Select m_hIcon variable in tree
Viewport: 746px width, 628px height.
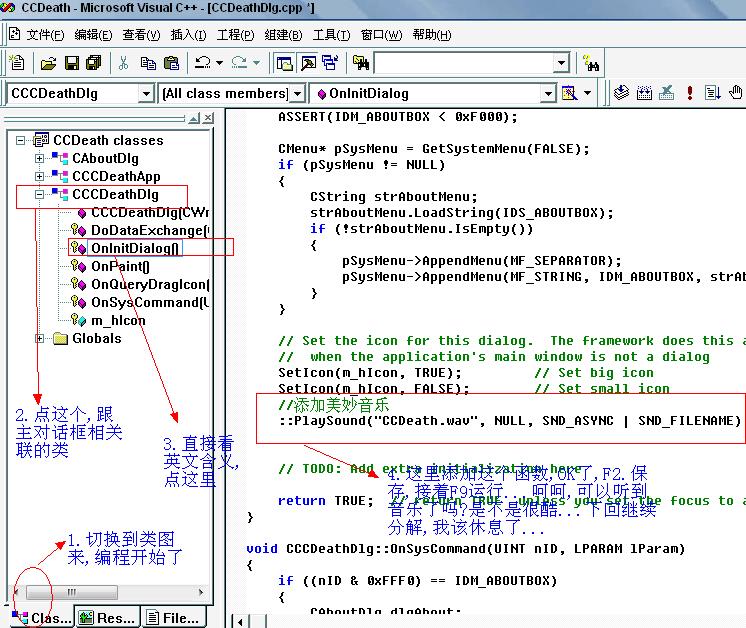[x=118, y=321]
